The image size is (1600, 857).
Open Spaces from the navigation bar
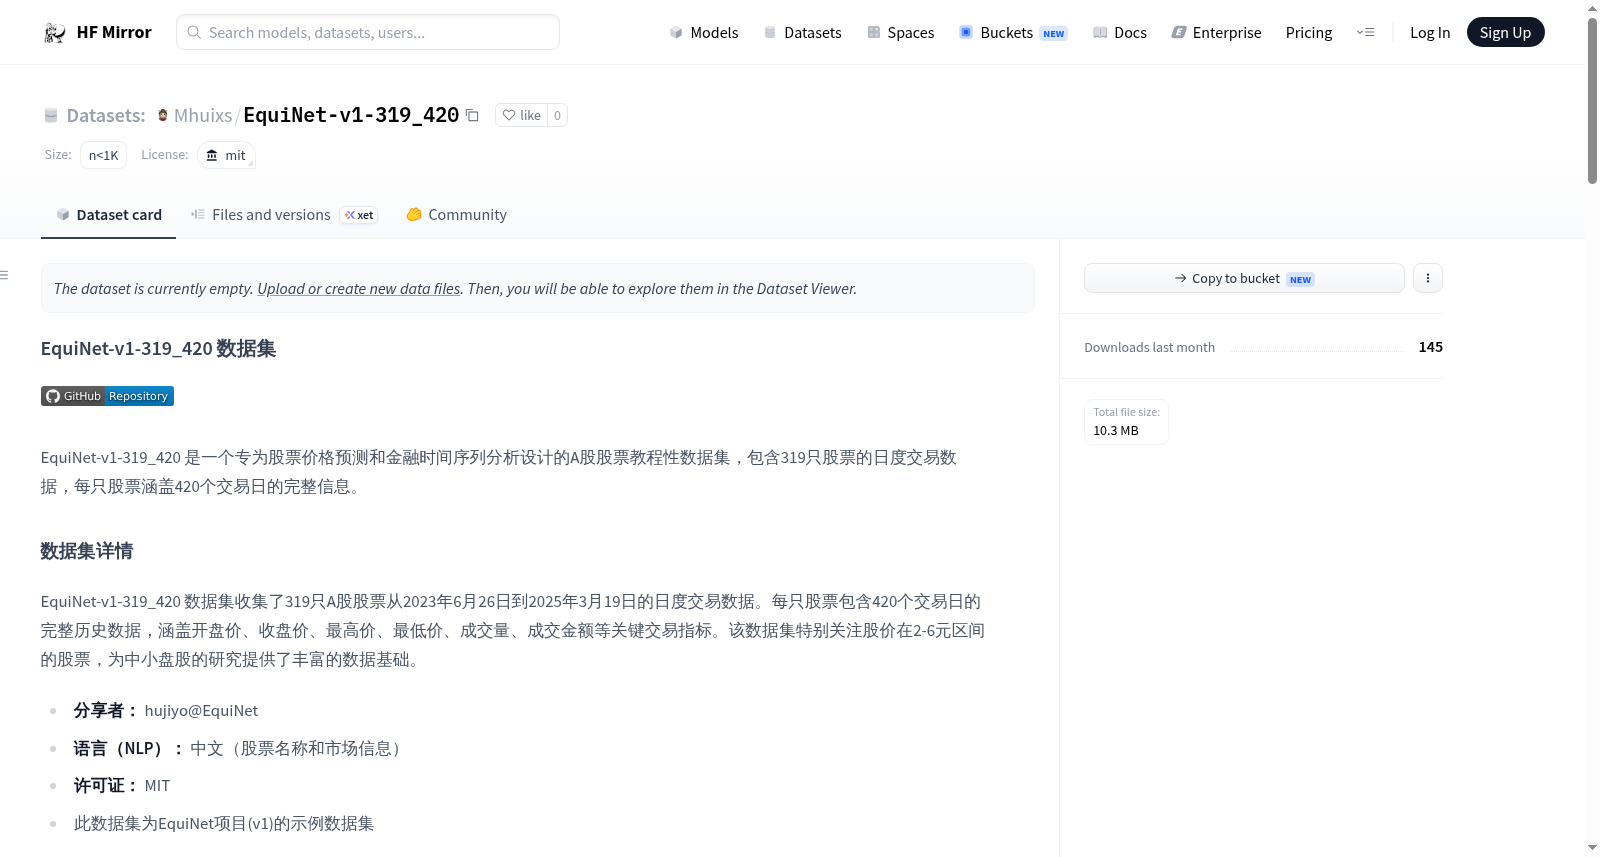[x=901, y=33]
